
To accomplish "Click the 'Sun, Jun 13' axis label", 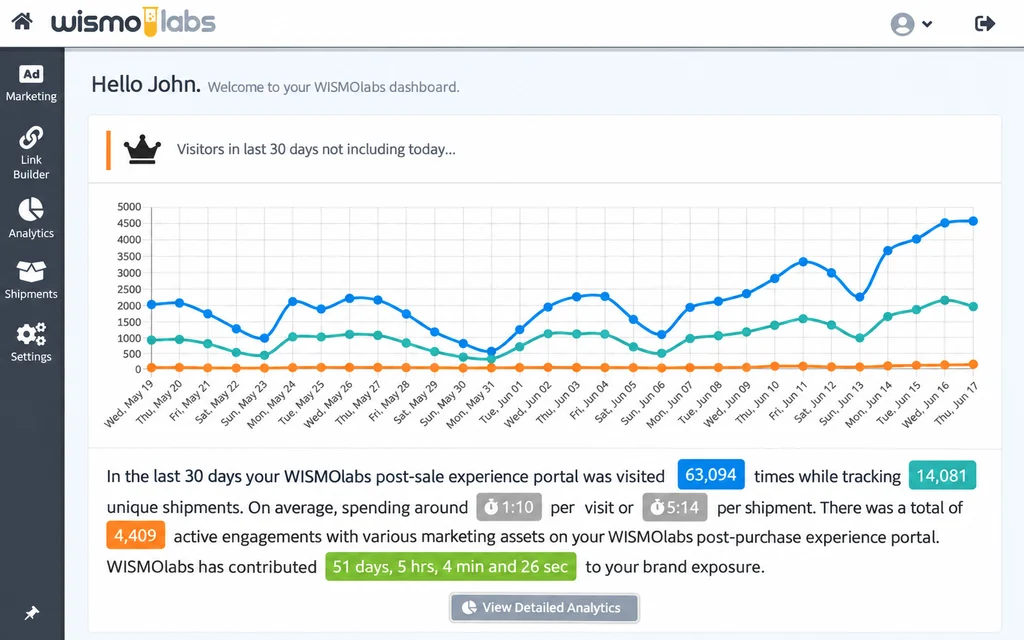I will pyautogui.click(x=841, y=404).
